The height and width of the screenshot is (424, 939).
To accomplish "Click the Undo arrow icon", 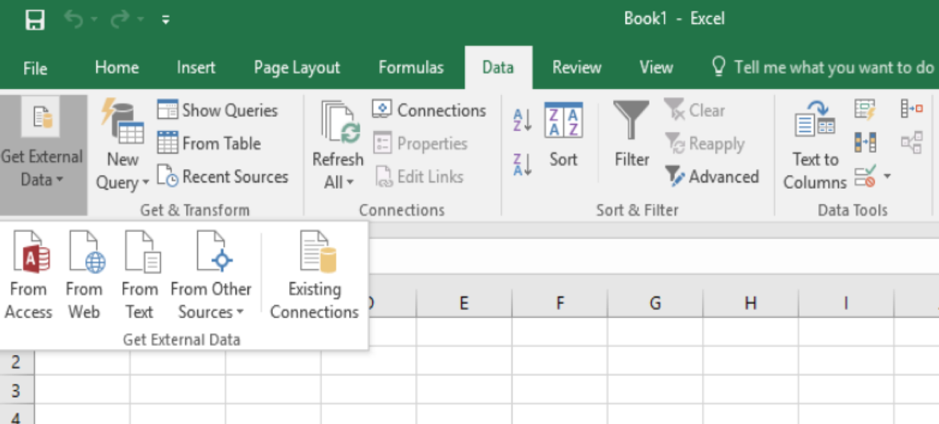I will 74,20.
